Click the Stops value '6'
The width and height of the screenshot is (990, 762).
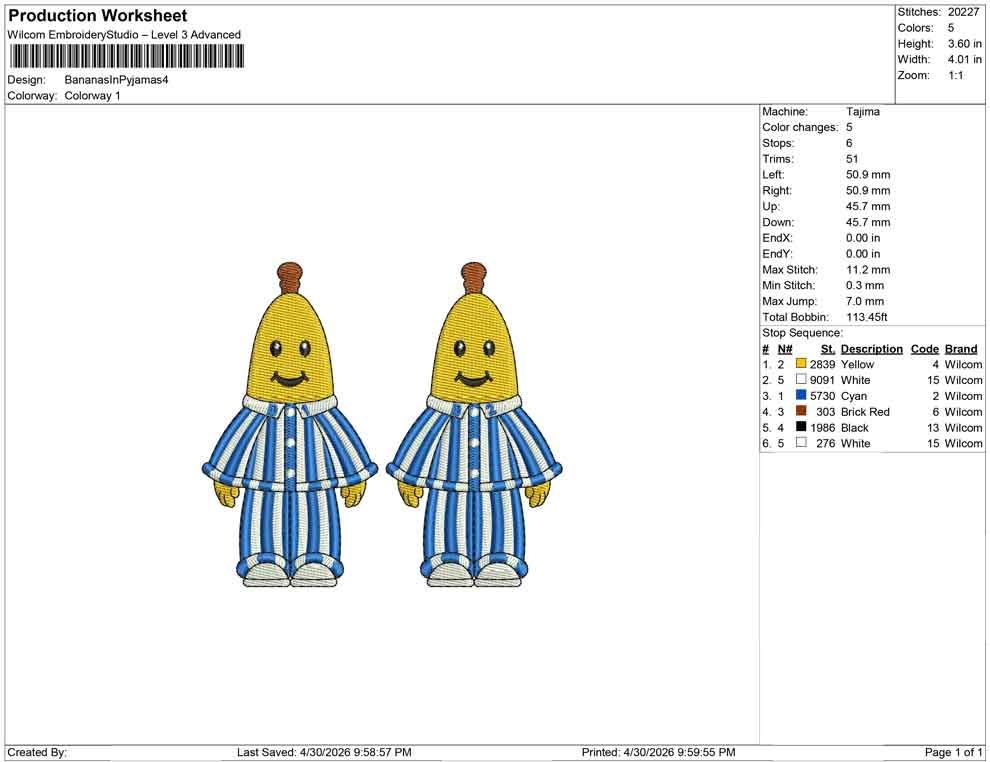[x=849, y=143]
